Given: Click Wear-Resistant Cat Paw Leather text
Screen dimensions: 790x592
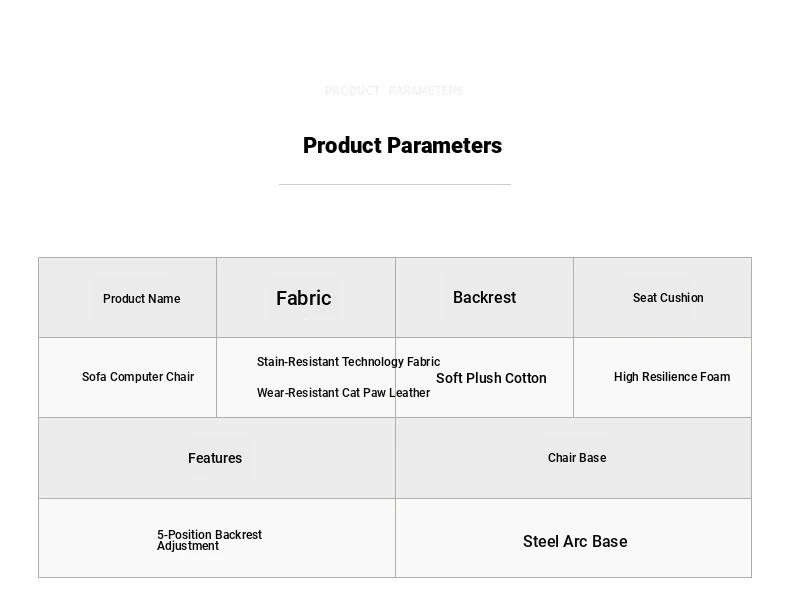Looking at the screenshot, I should tap(343, 392).
